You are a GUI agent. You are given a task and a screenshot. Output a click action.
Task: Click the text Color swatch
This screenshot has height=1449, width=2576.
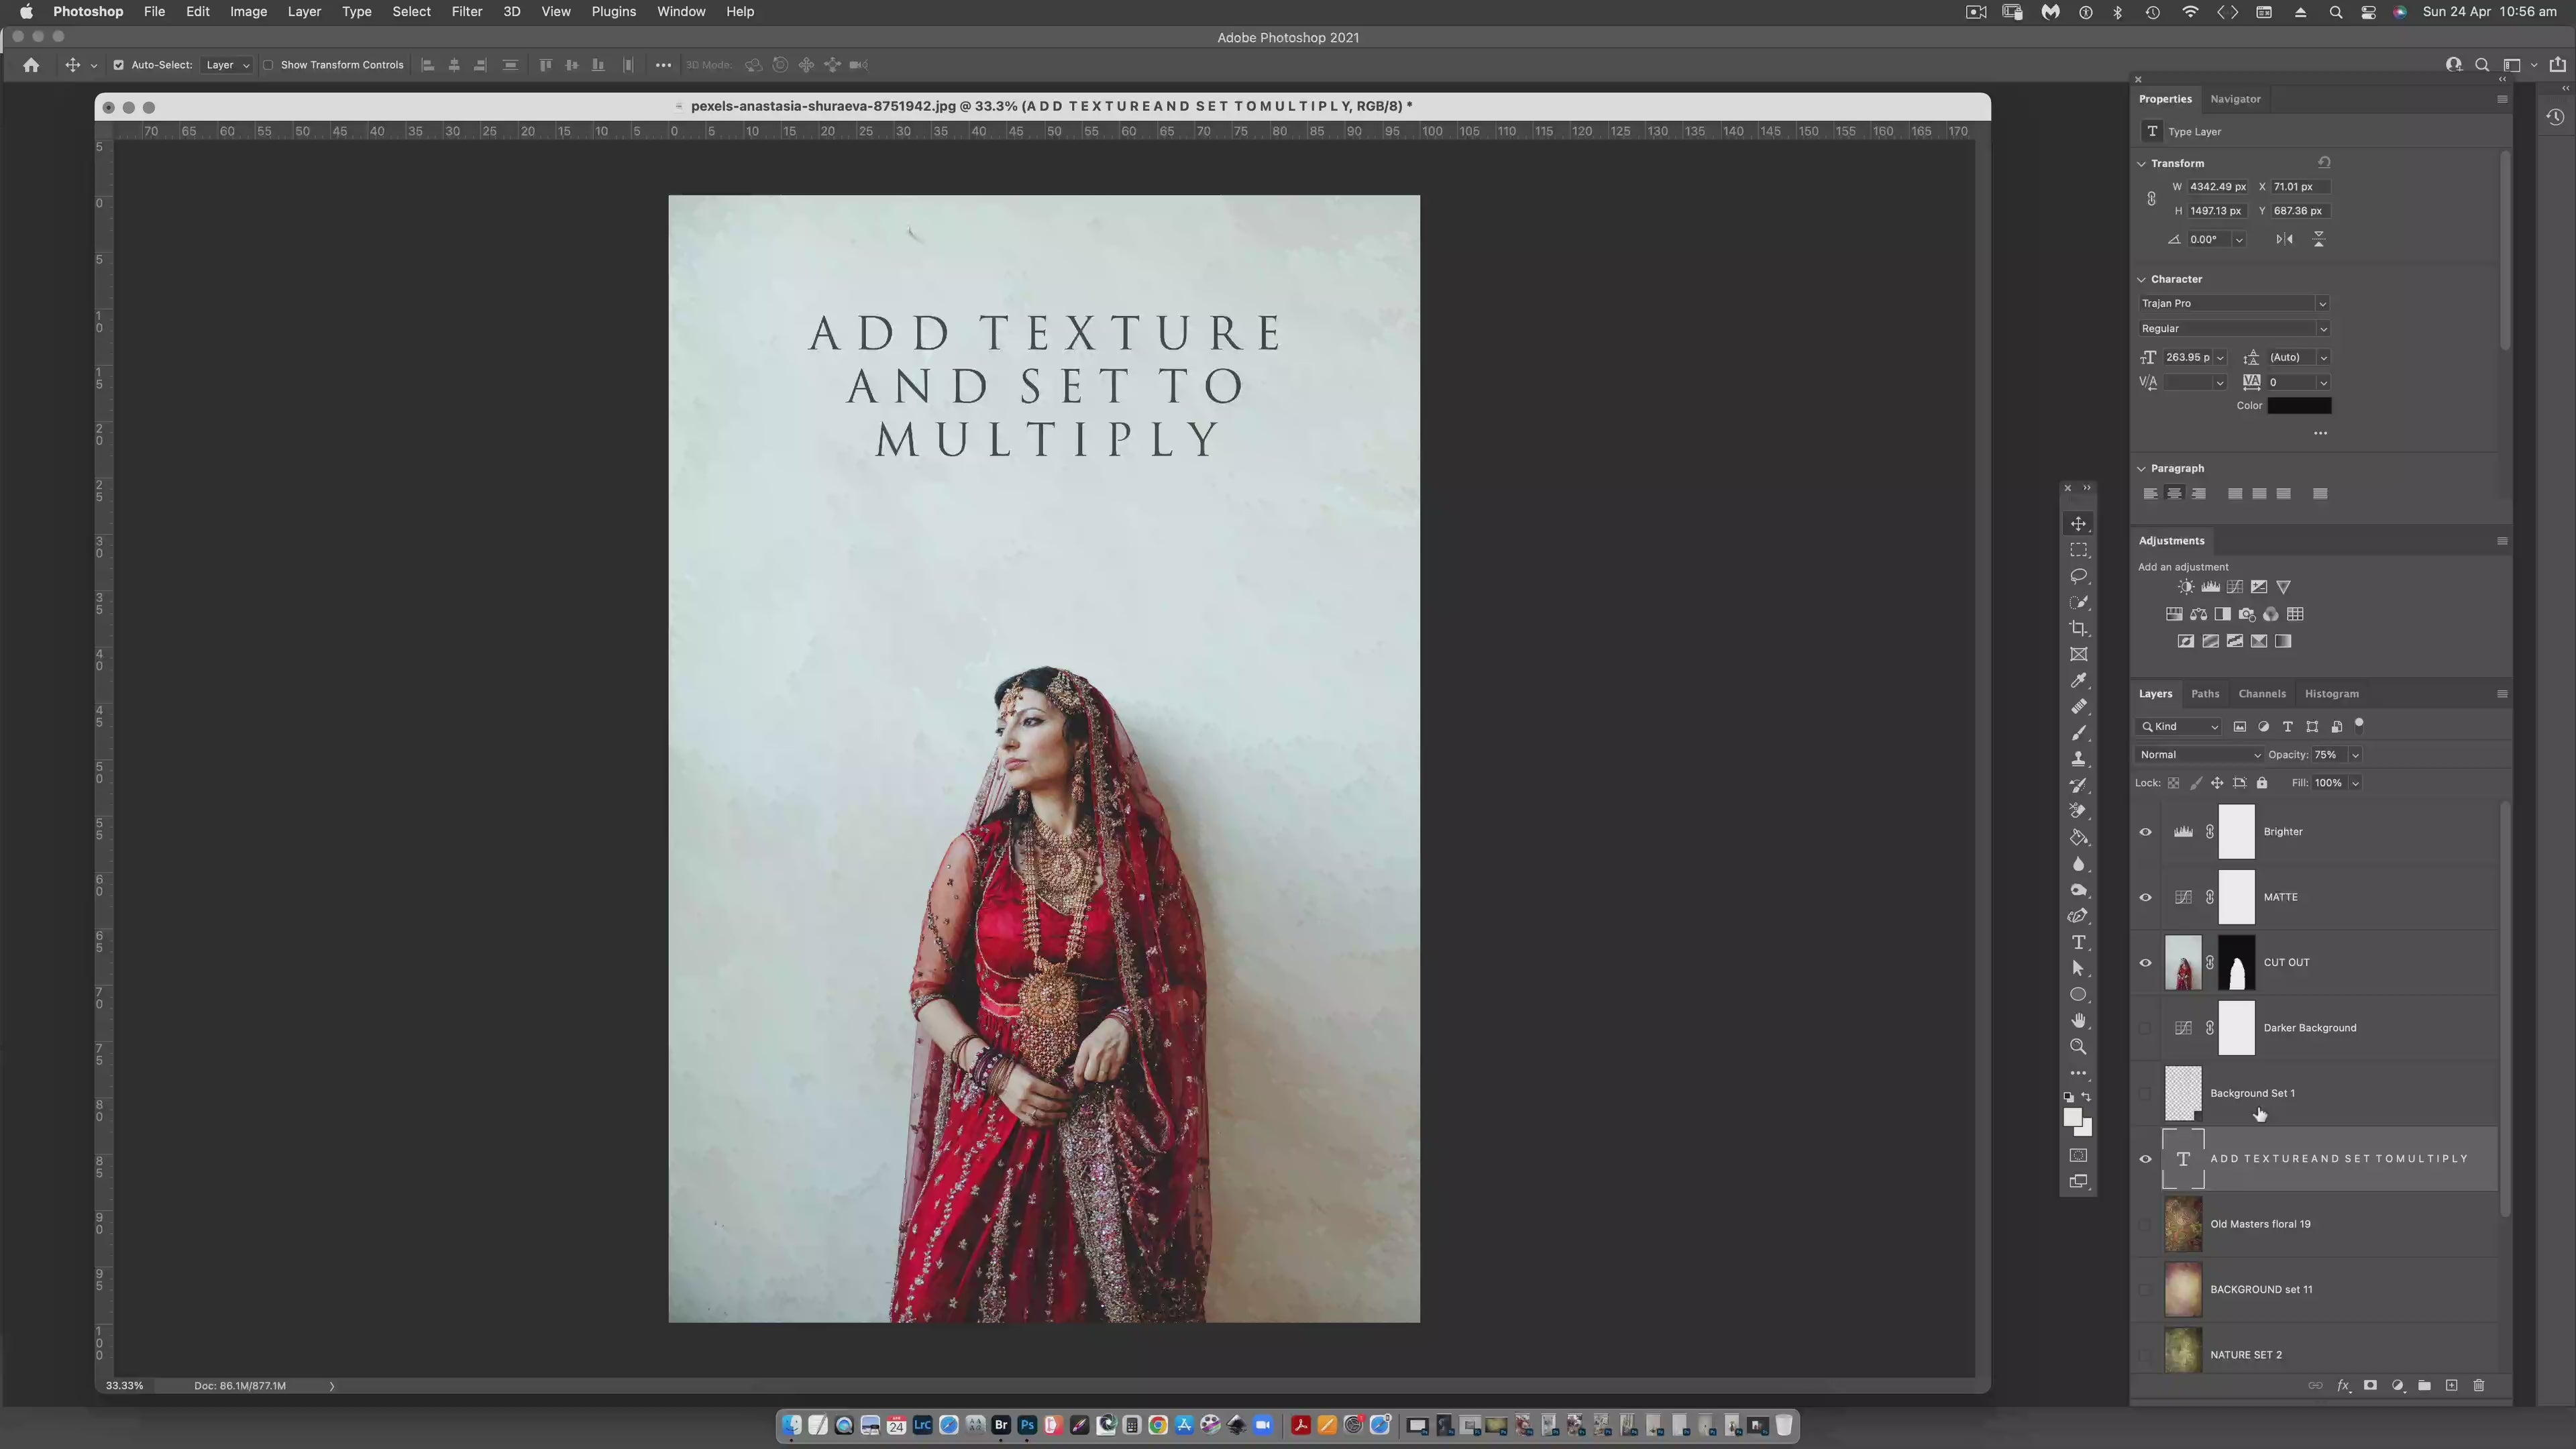[2299, 406]
